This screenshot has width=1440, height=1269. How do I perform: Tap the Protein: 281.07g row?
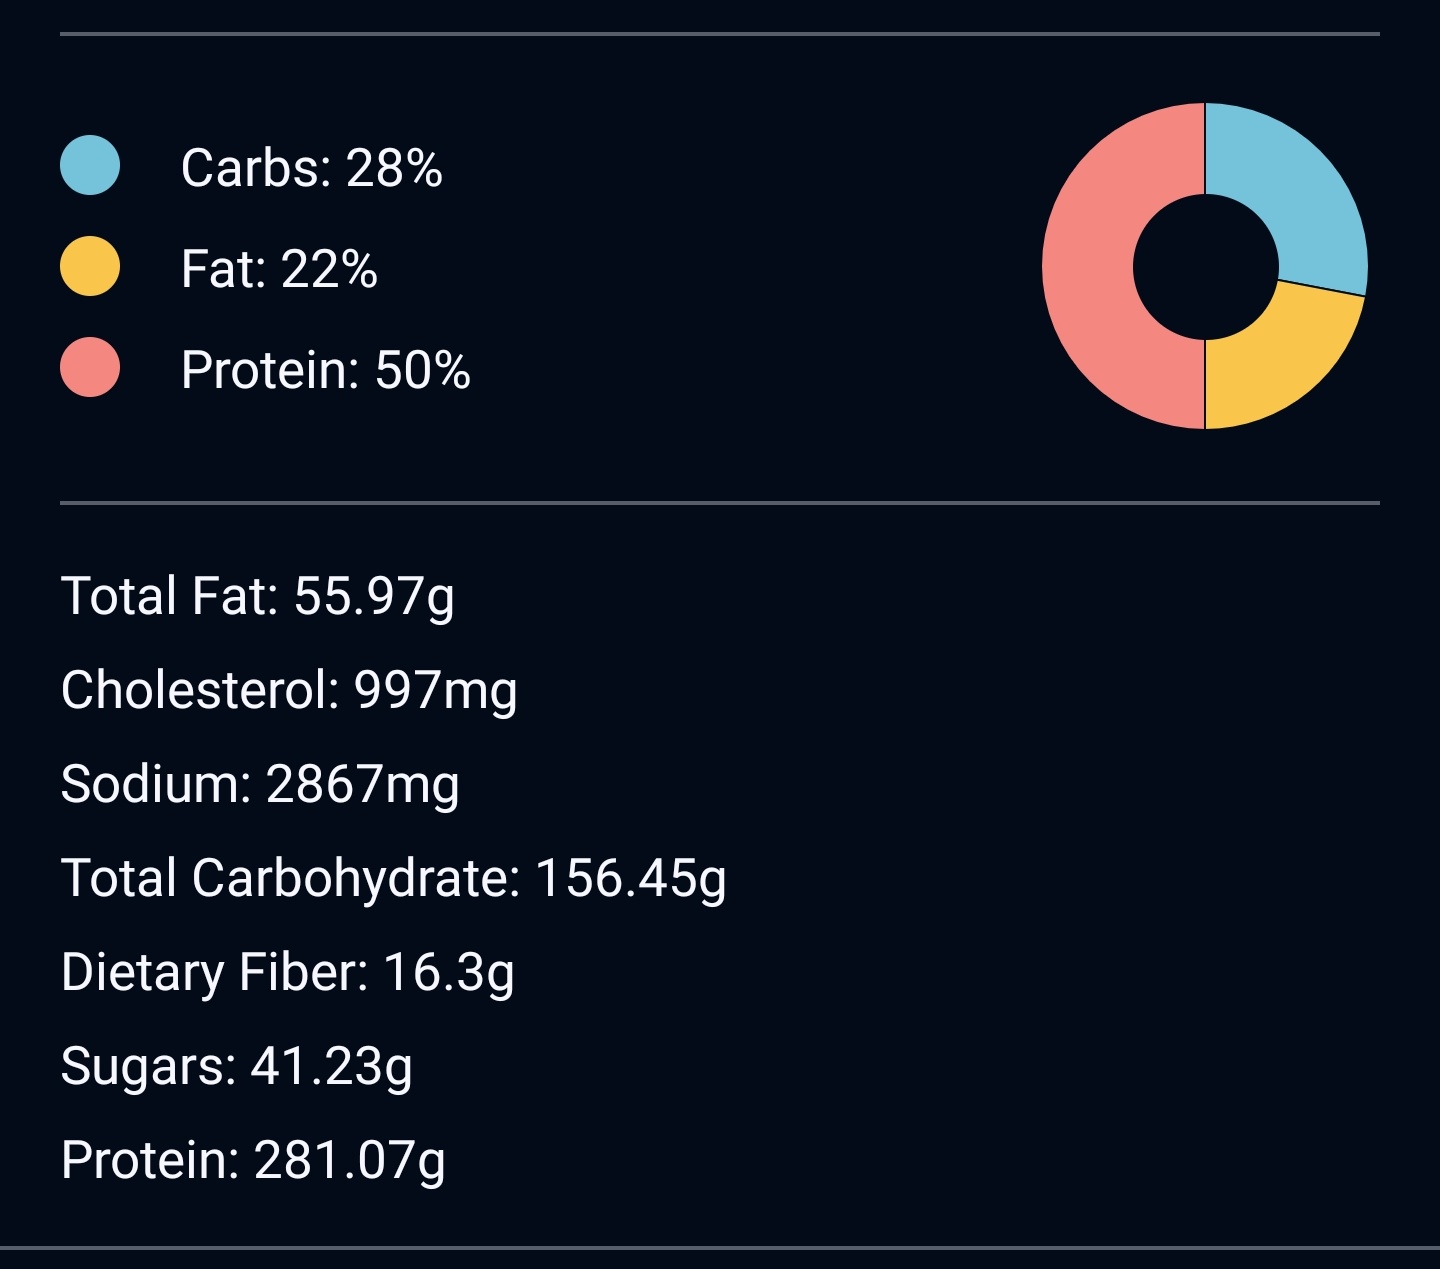point(253,1160)
